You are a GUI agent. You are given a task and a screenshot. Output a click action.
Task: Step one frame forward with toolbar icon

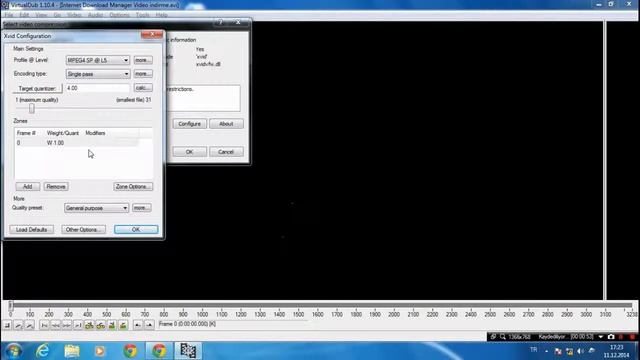click(x=66, y=325)
